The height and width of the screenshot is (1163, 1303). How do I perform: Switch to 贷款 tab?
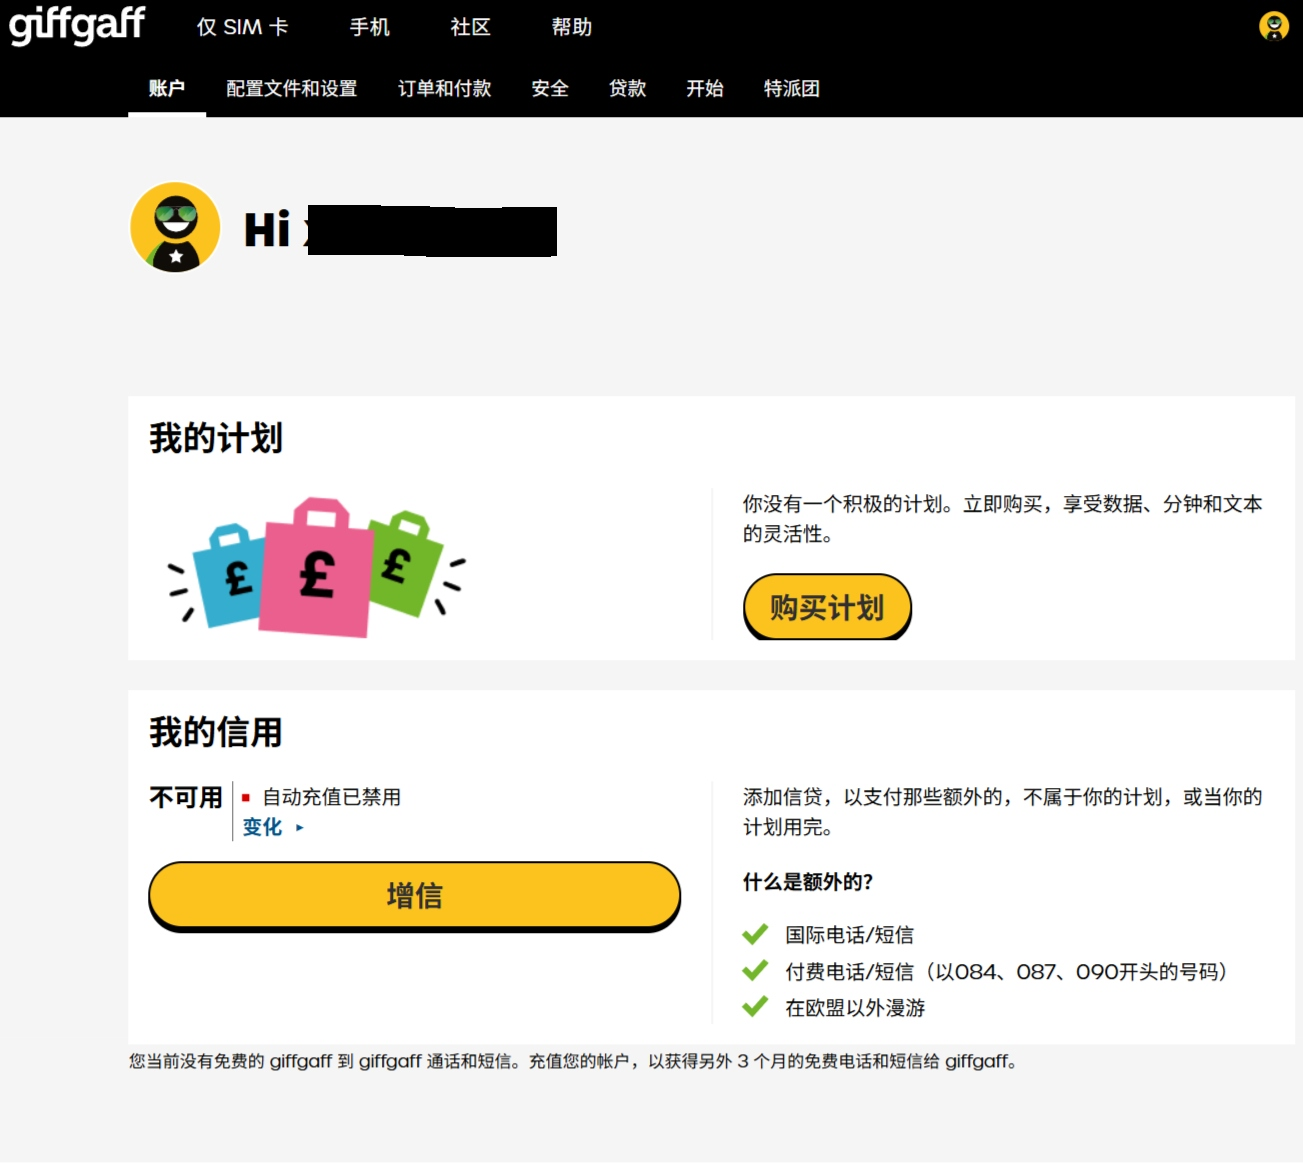tap(627, 88)
